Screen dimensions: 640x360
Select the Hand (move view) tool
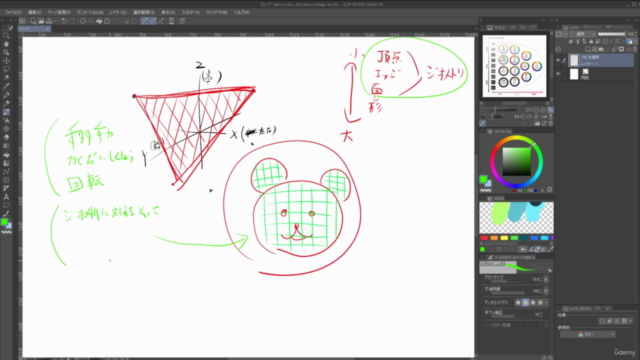coord(6,44)
